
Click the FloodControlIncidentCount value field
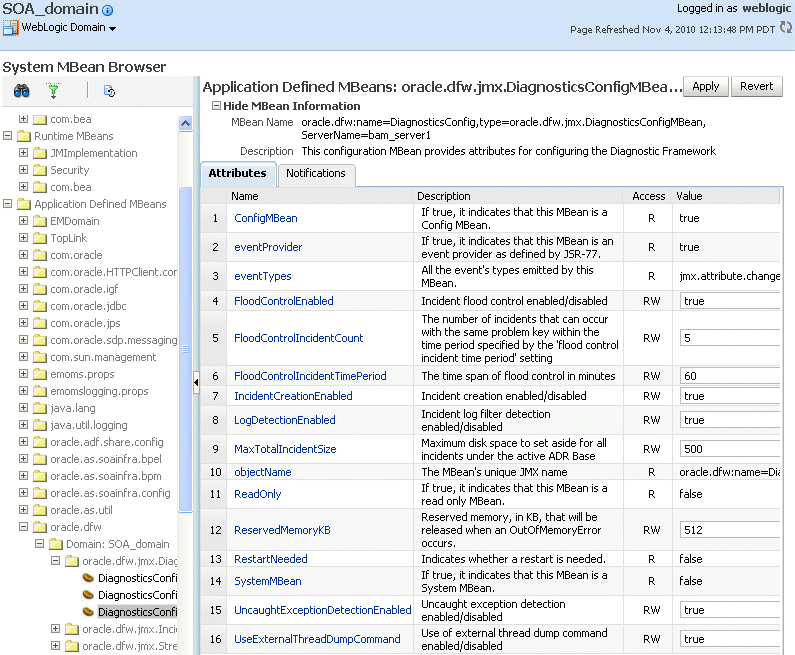pos(730,338)
